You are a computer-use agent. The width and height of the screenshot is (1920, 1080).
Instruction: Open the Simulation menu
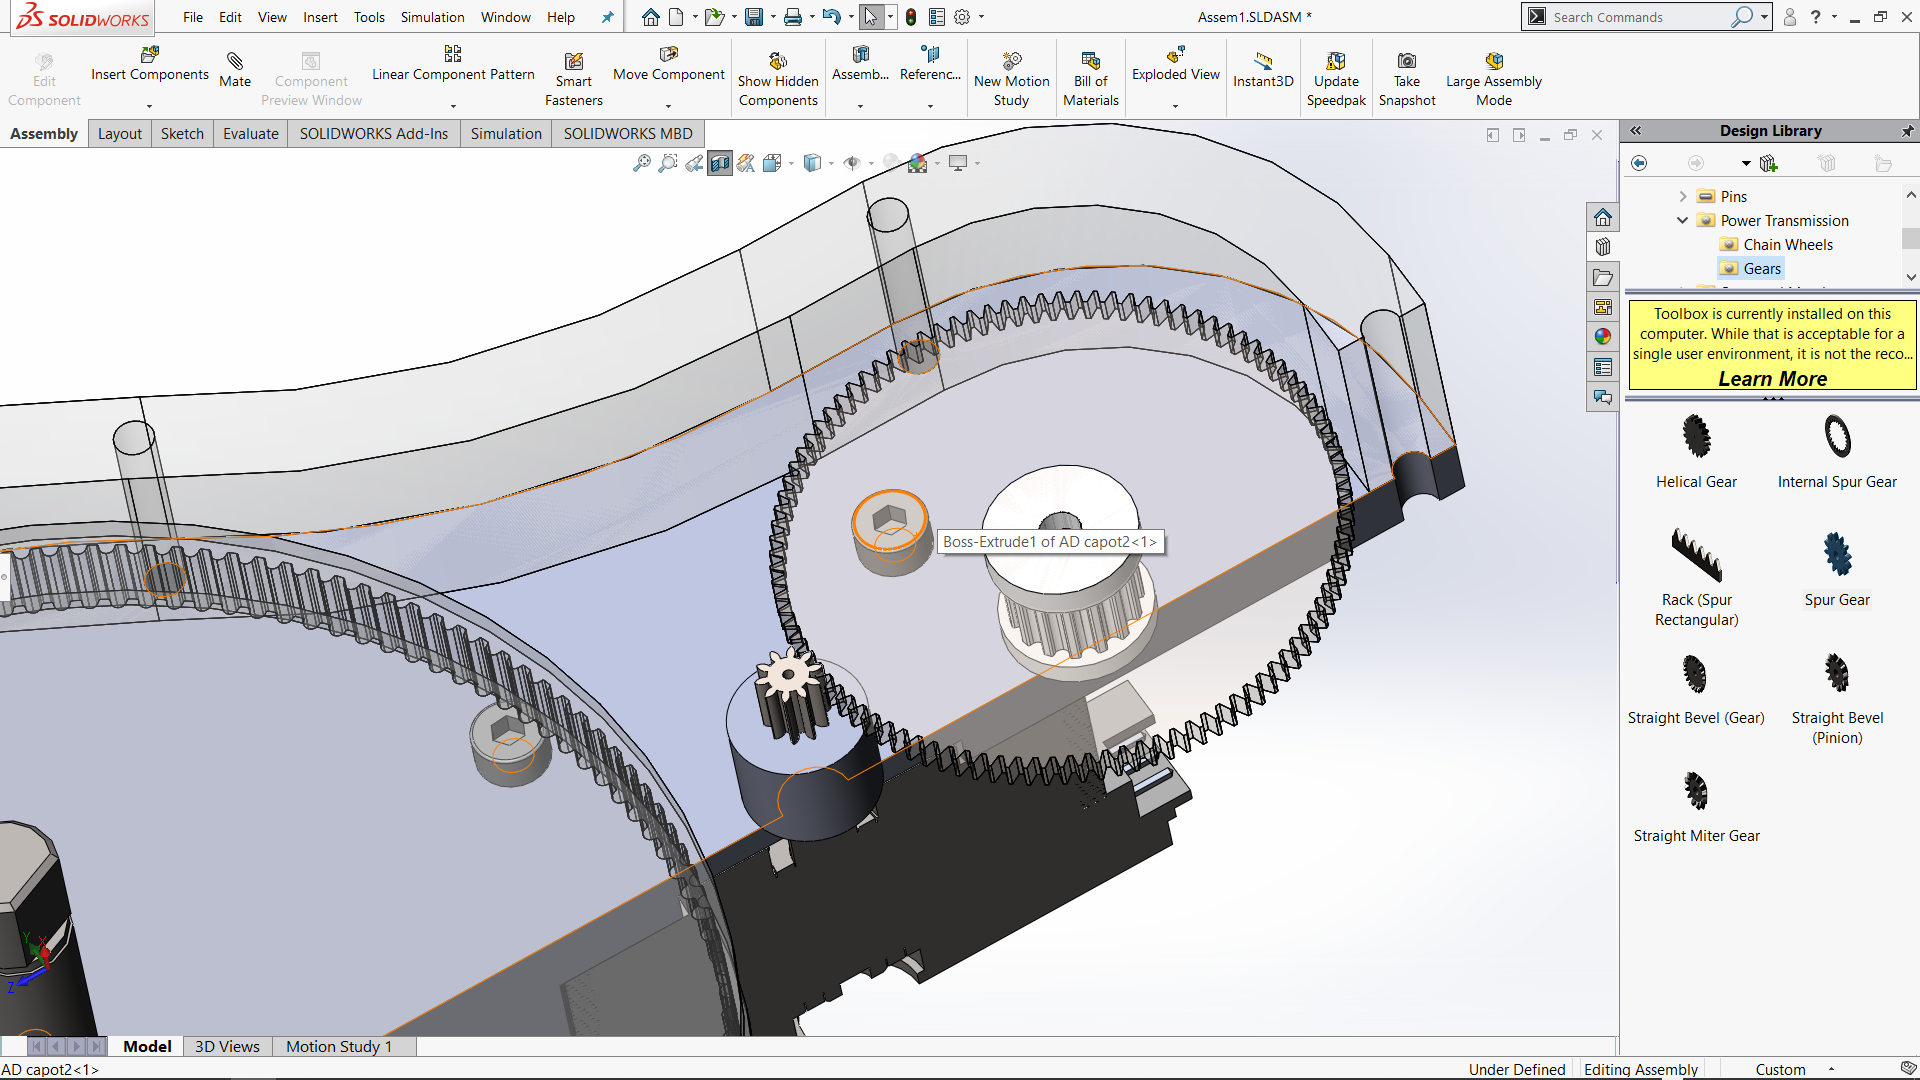(x=432, y=17)
